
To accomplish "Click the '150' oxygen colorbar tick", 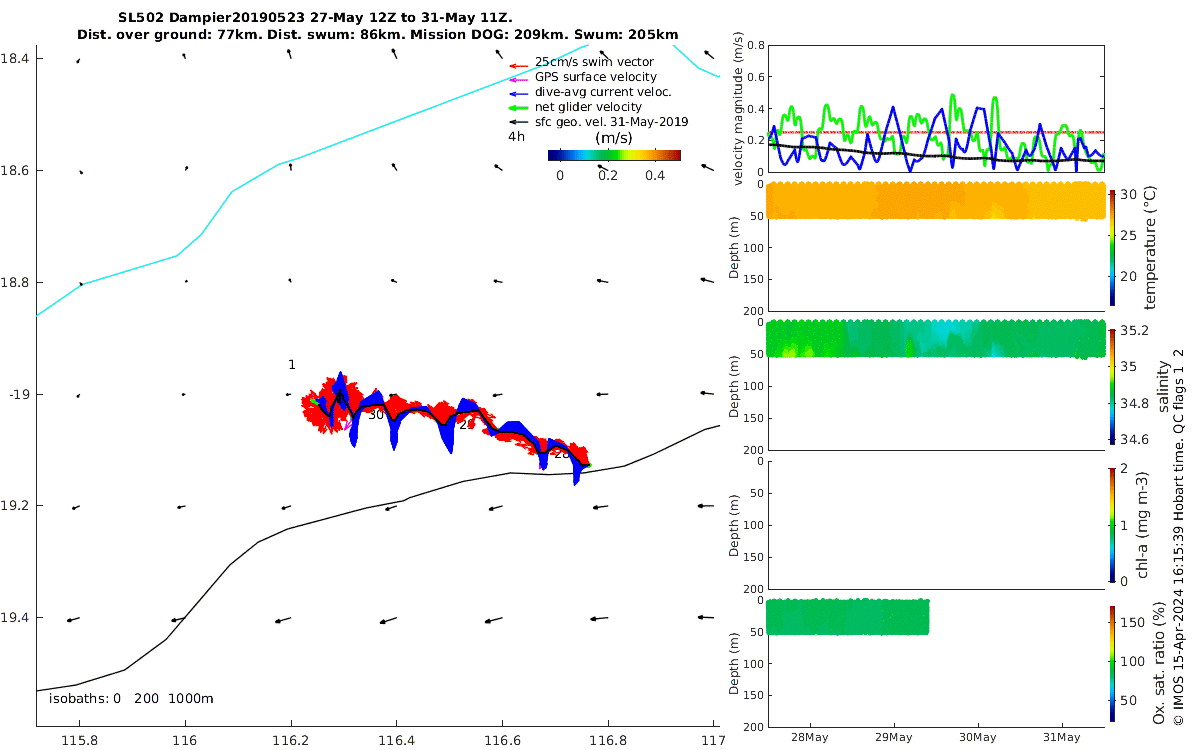I will point(1131,621).
